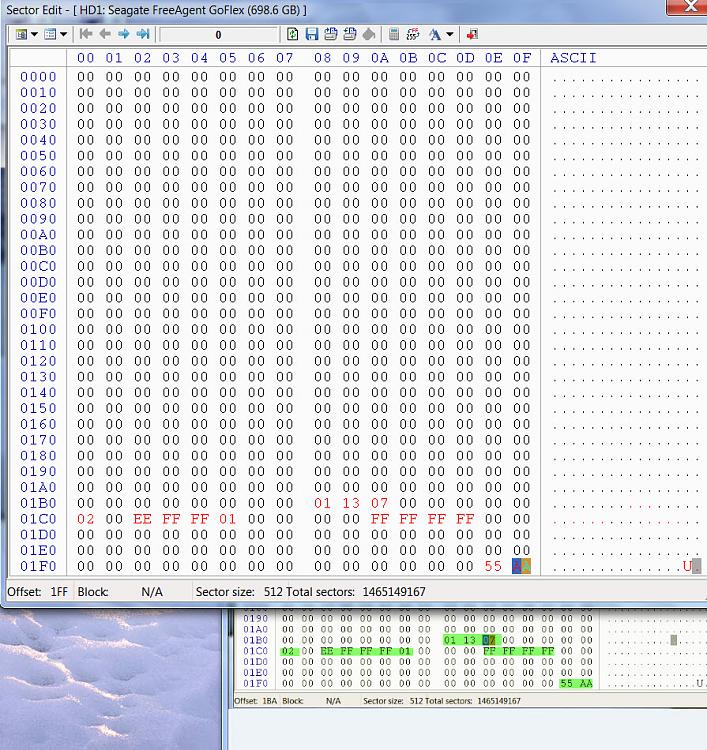Click the restore sector from file icon

point(350,34)
